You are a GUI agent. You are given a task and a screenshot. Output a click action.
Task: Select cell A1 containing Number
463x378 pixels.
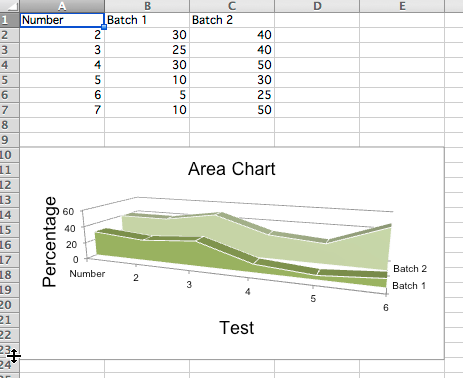pos(62,20)
